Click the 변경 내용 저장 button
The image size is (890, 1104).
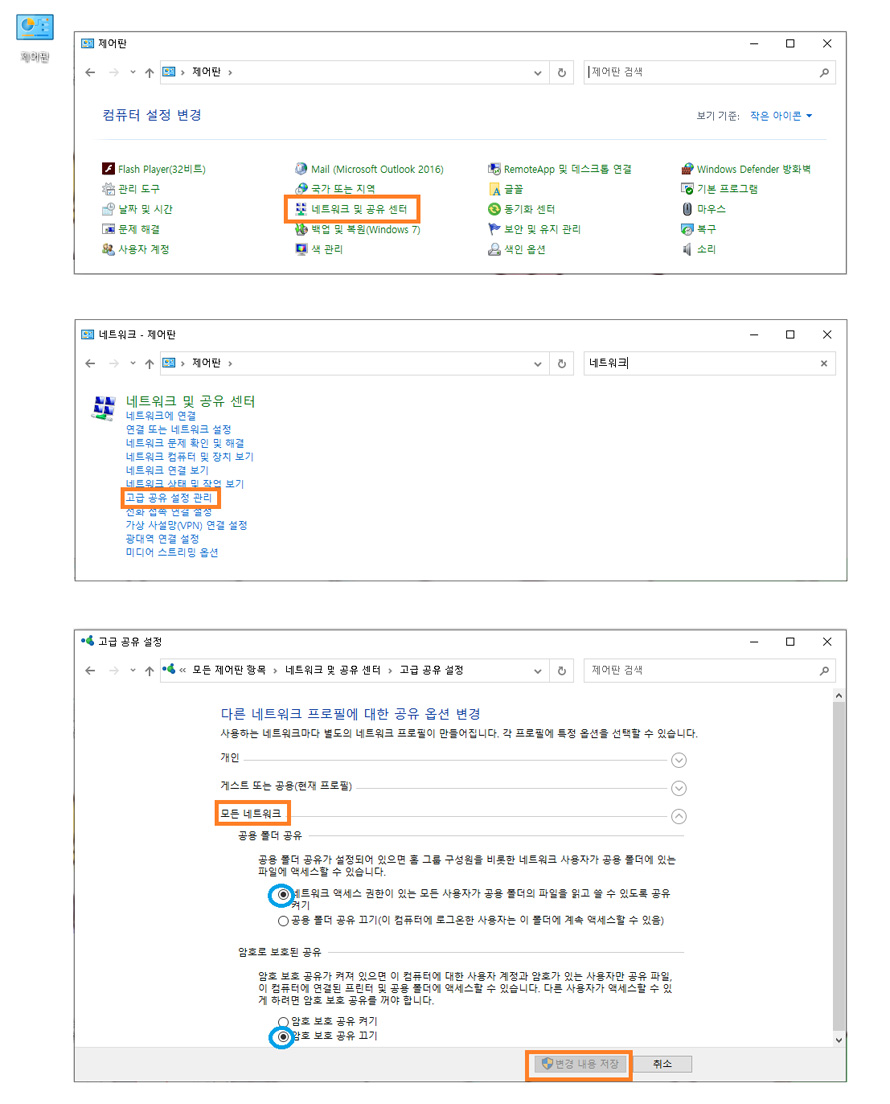click(x=580, y=1064)
